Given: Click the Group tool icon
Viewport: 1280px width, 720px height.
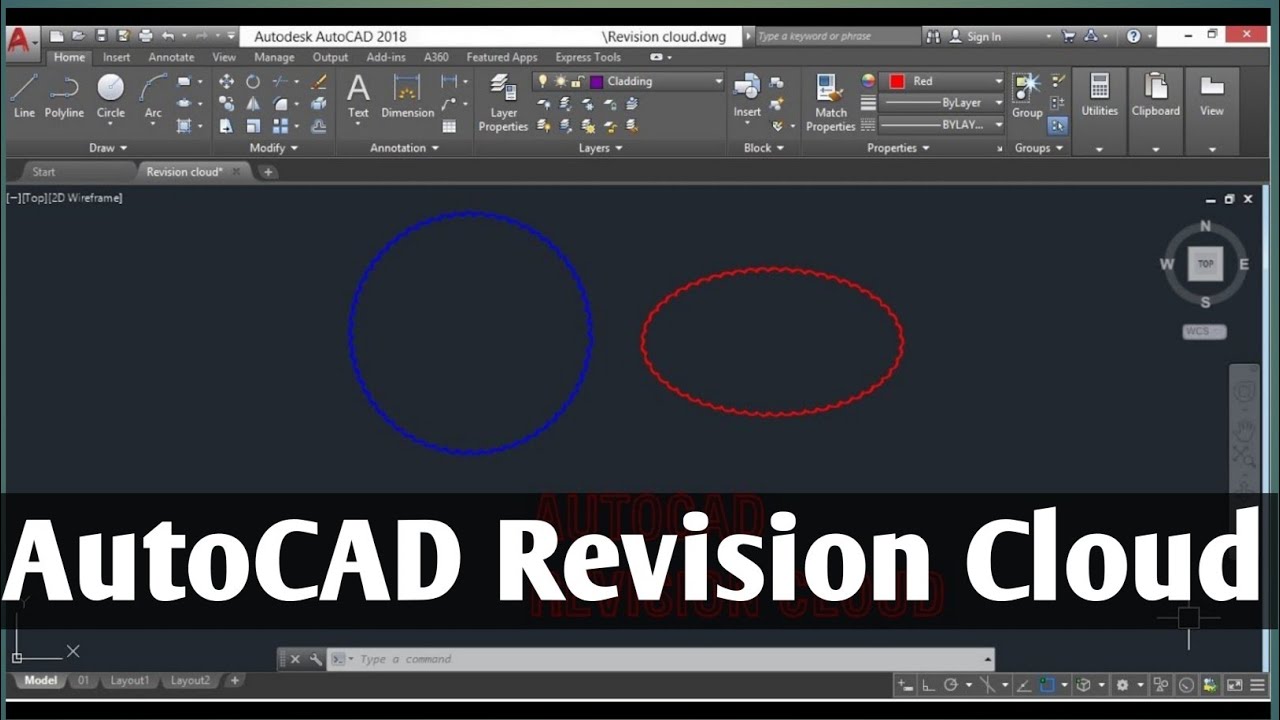Looking at the screenshot, I should click(x=1027, y=96).
